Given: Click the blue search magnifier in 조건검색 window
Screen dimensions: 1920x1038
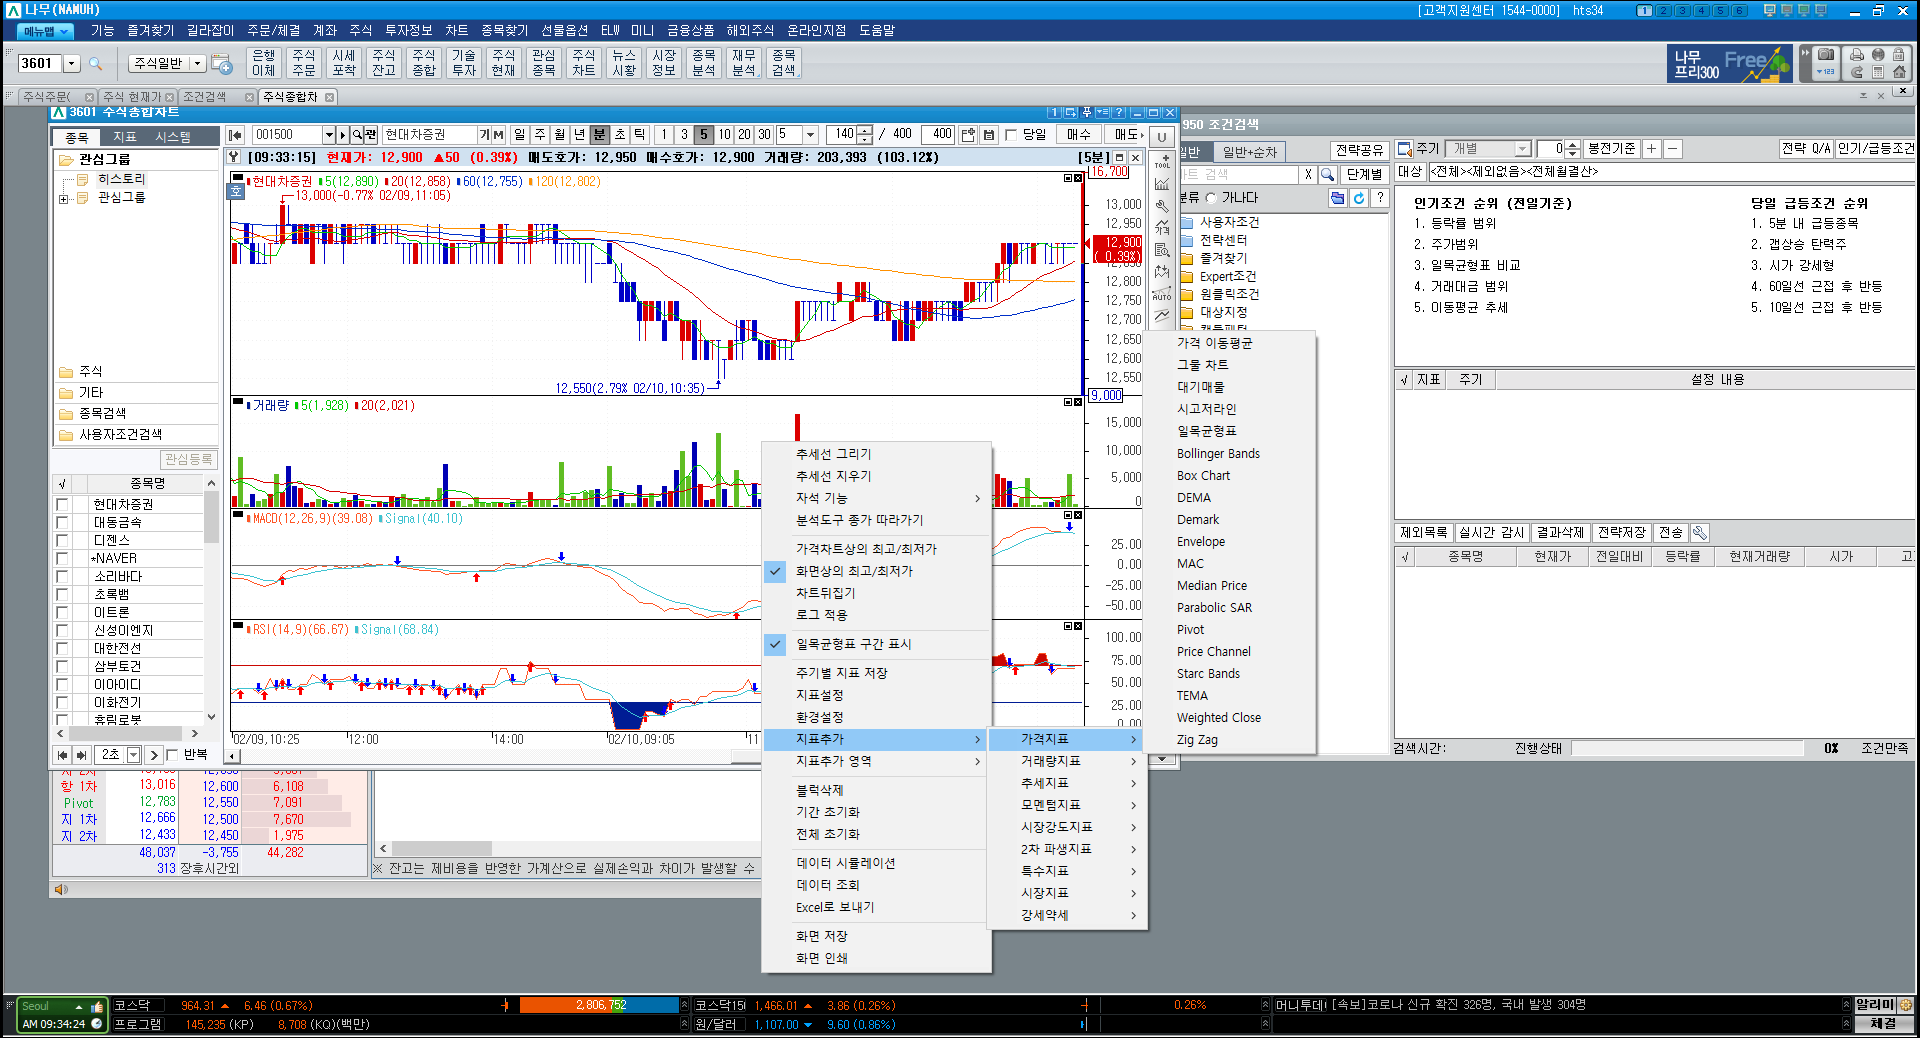Looking at the screenshot, I should tap(1327, 174).
